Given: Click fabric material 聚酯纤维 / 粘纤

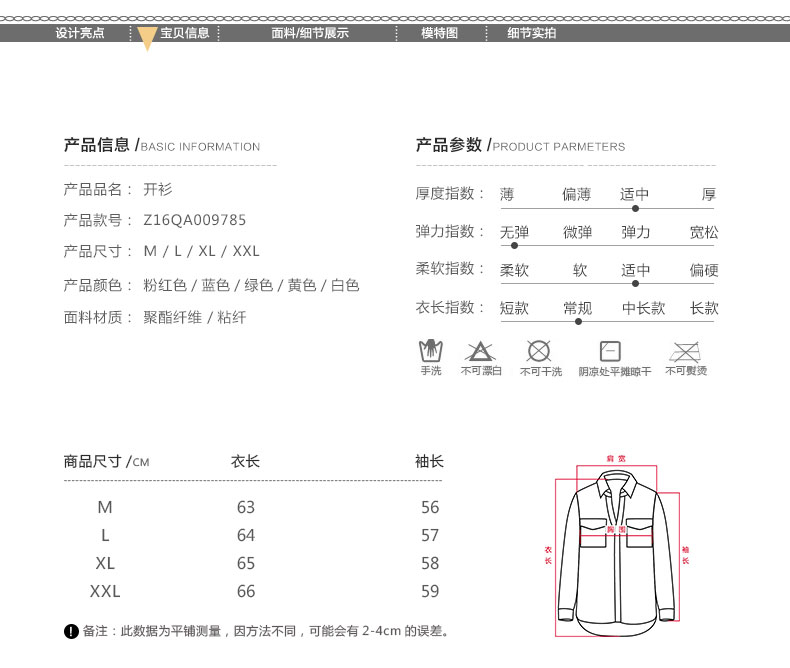Looking at the screenshot, I should 194,317.
